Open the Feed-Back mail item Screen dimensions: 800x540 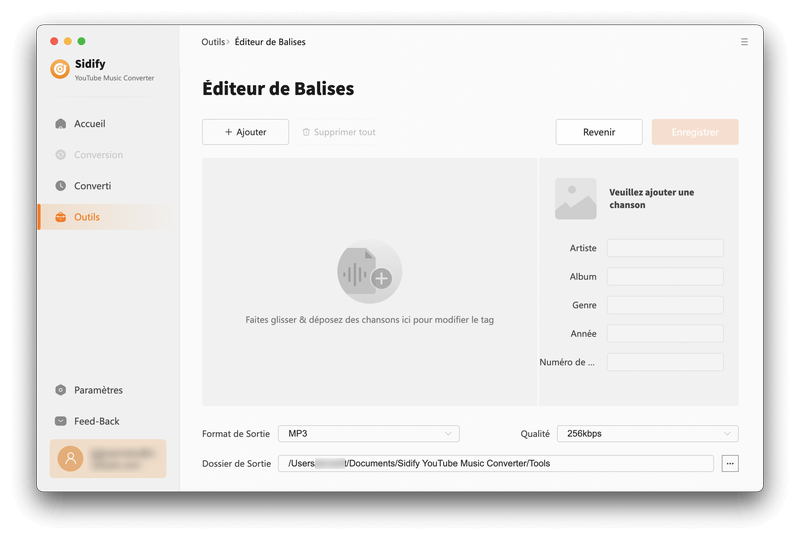coord(96,421)
